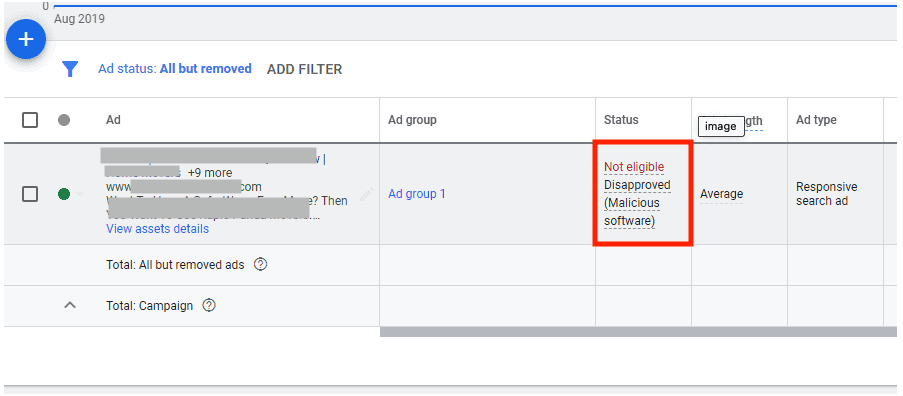Click the horizontal table scrollbar
Viewport: 903px width, 396px height.
click(638, 332)
